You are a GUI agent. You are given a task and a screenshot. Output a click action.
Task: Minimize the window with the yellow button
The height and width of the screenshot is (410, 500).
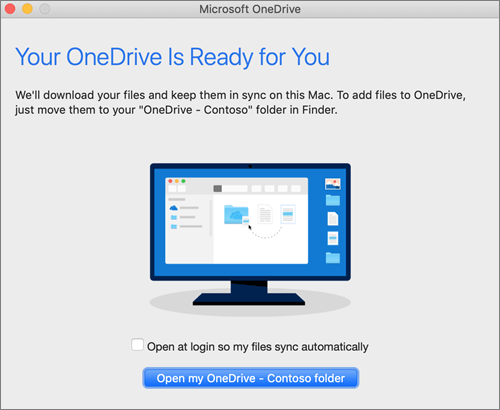[27, 9]
